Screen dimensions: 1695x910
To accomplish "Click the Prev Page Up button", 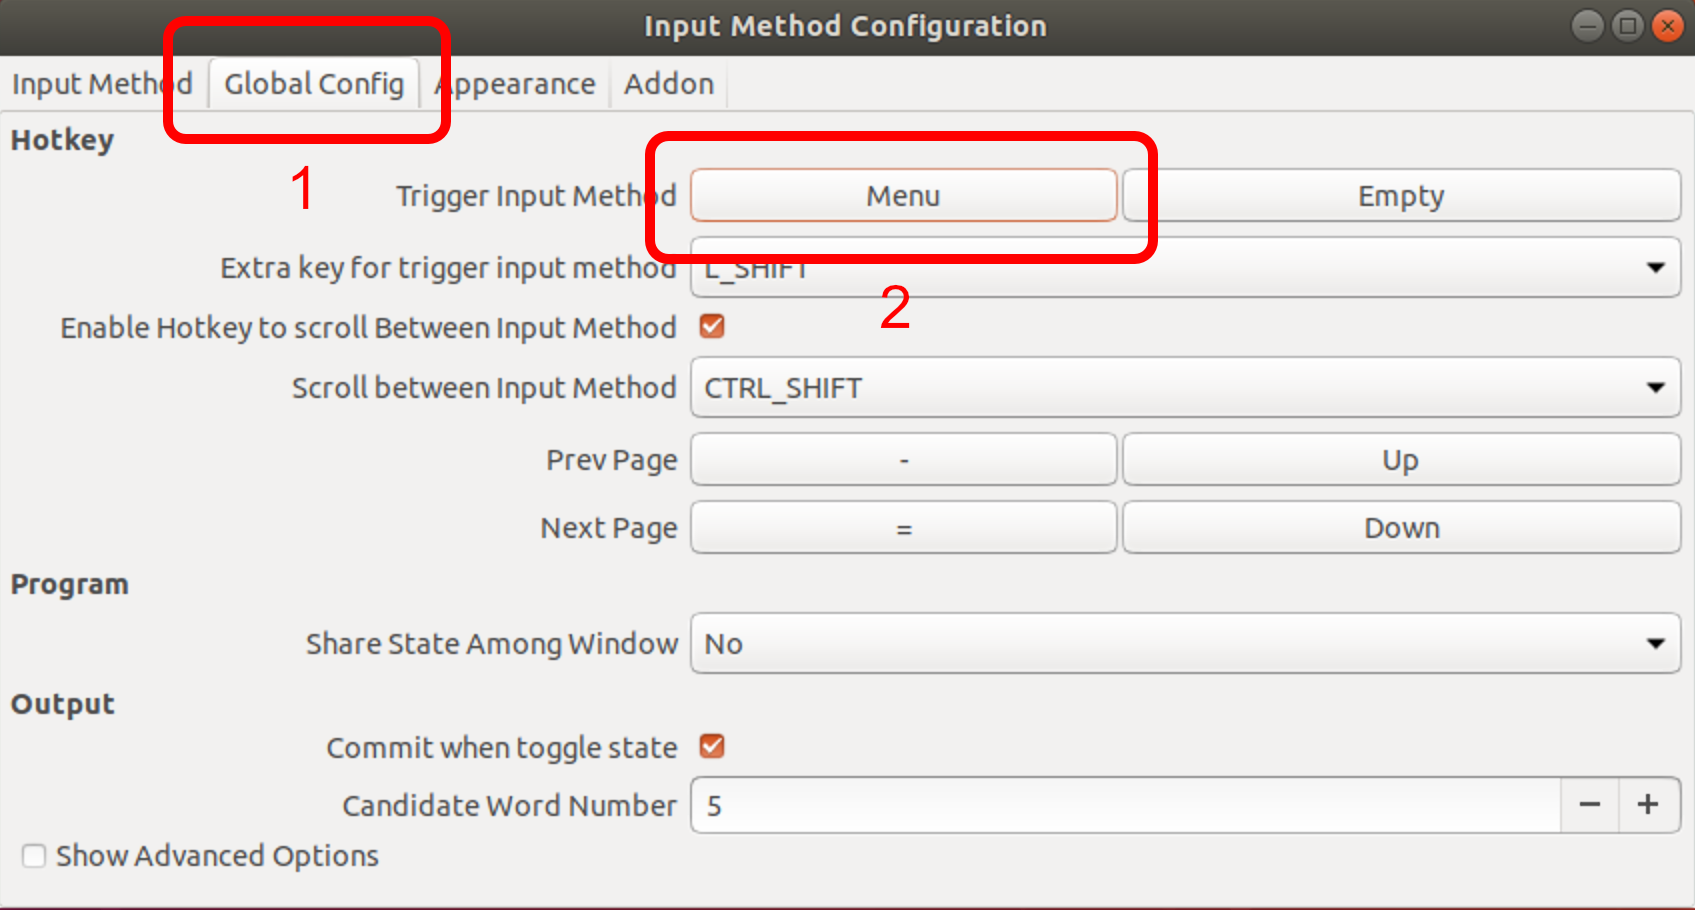I will click(x=1401, y=459).
